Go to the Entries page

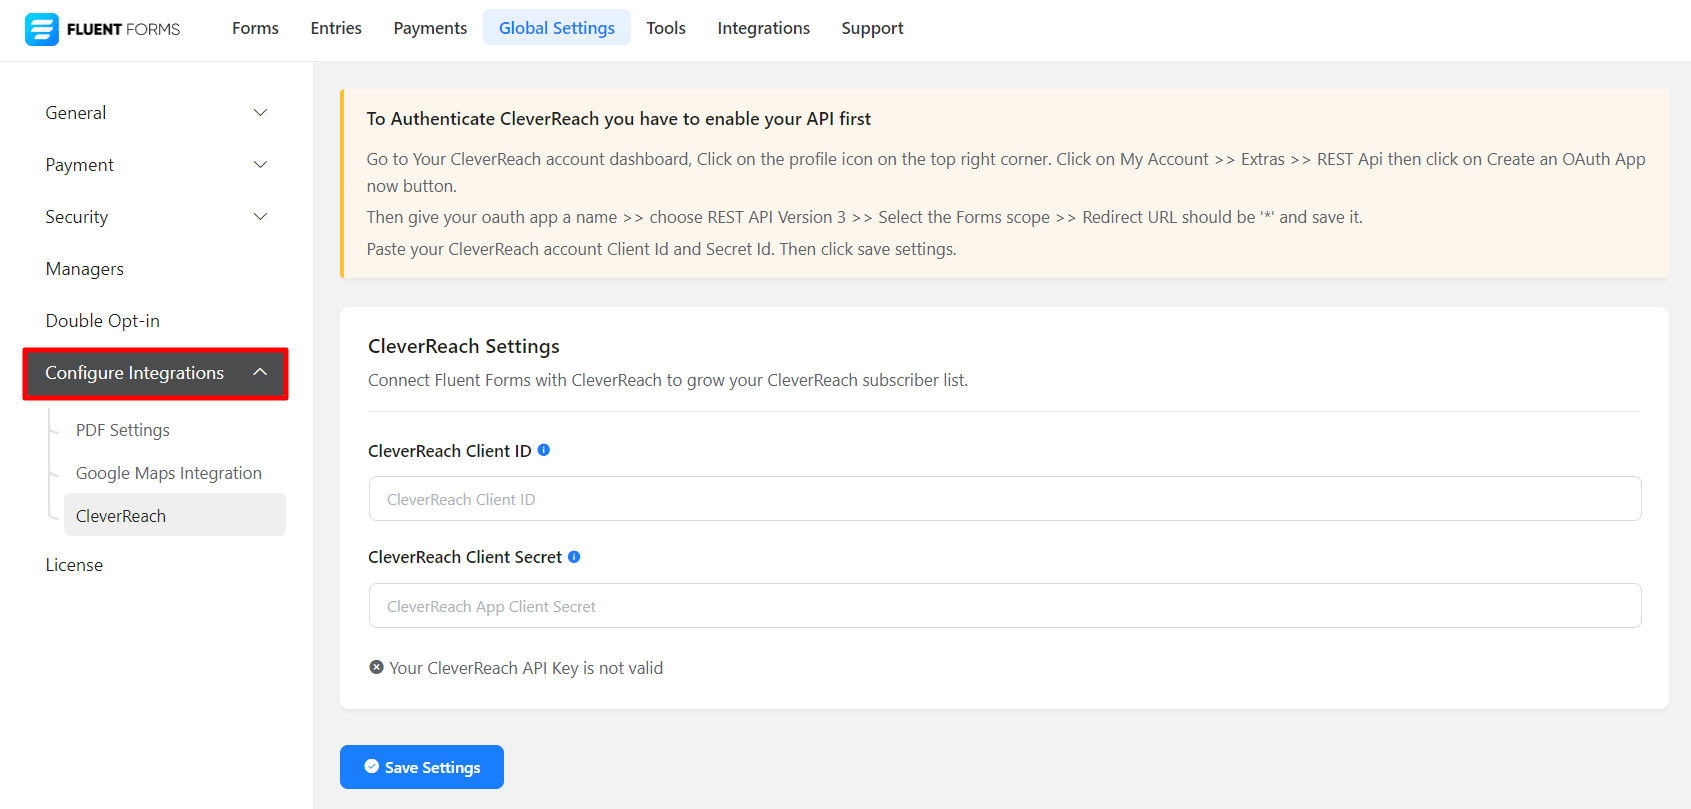[x=336, y=28]
